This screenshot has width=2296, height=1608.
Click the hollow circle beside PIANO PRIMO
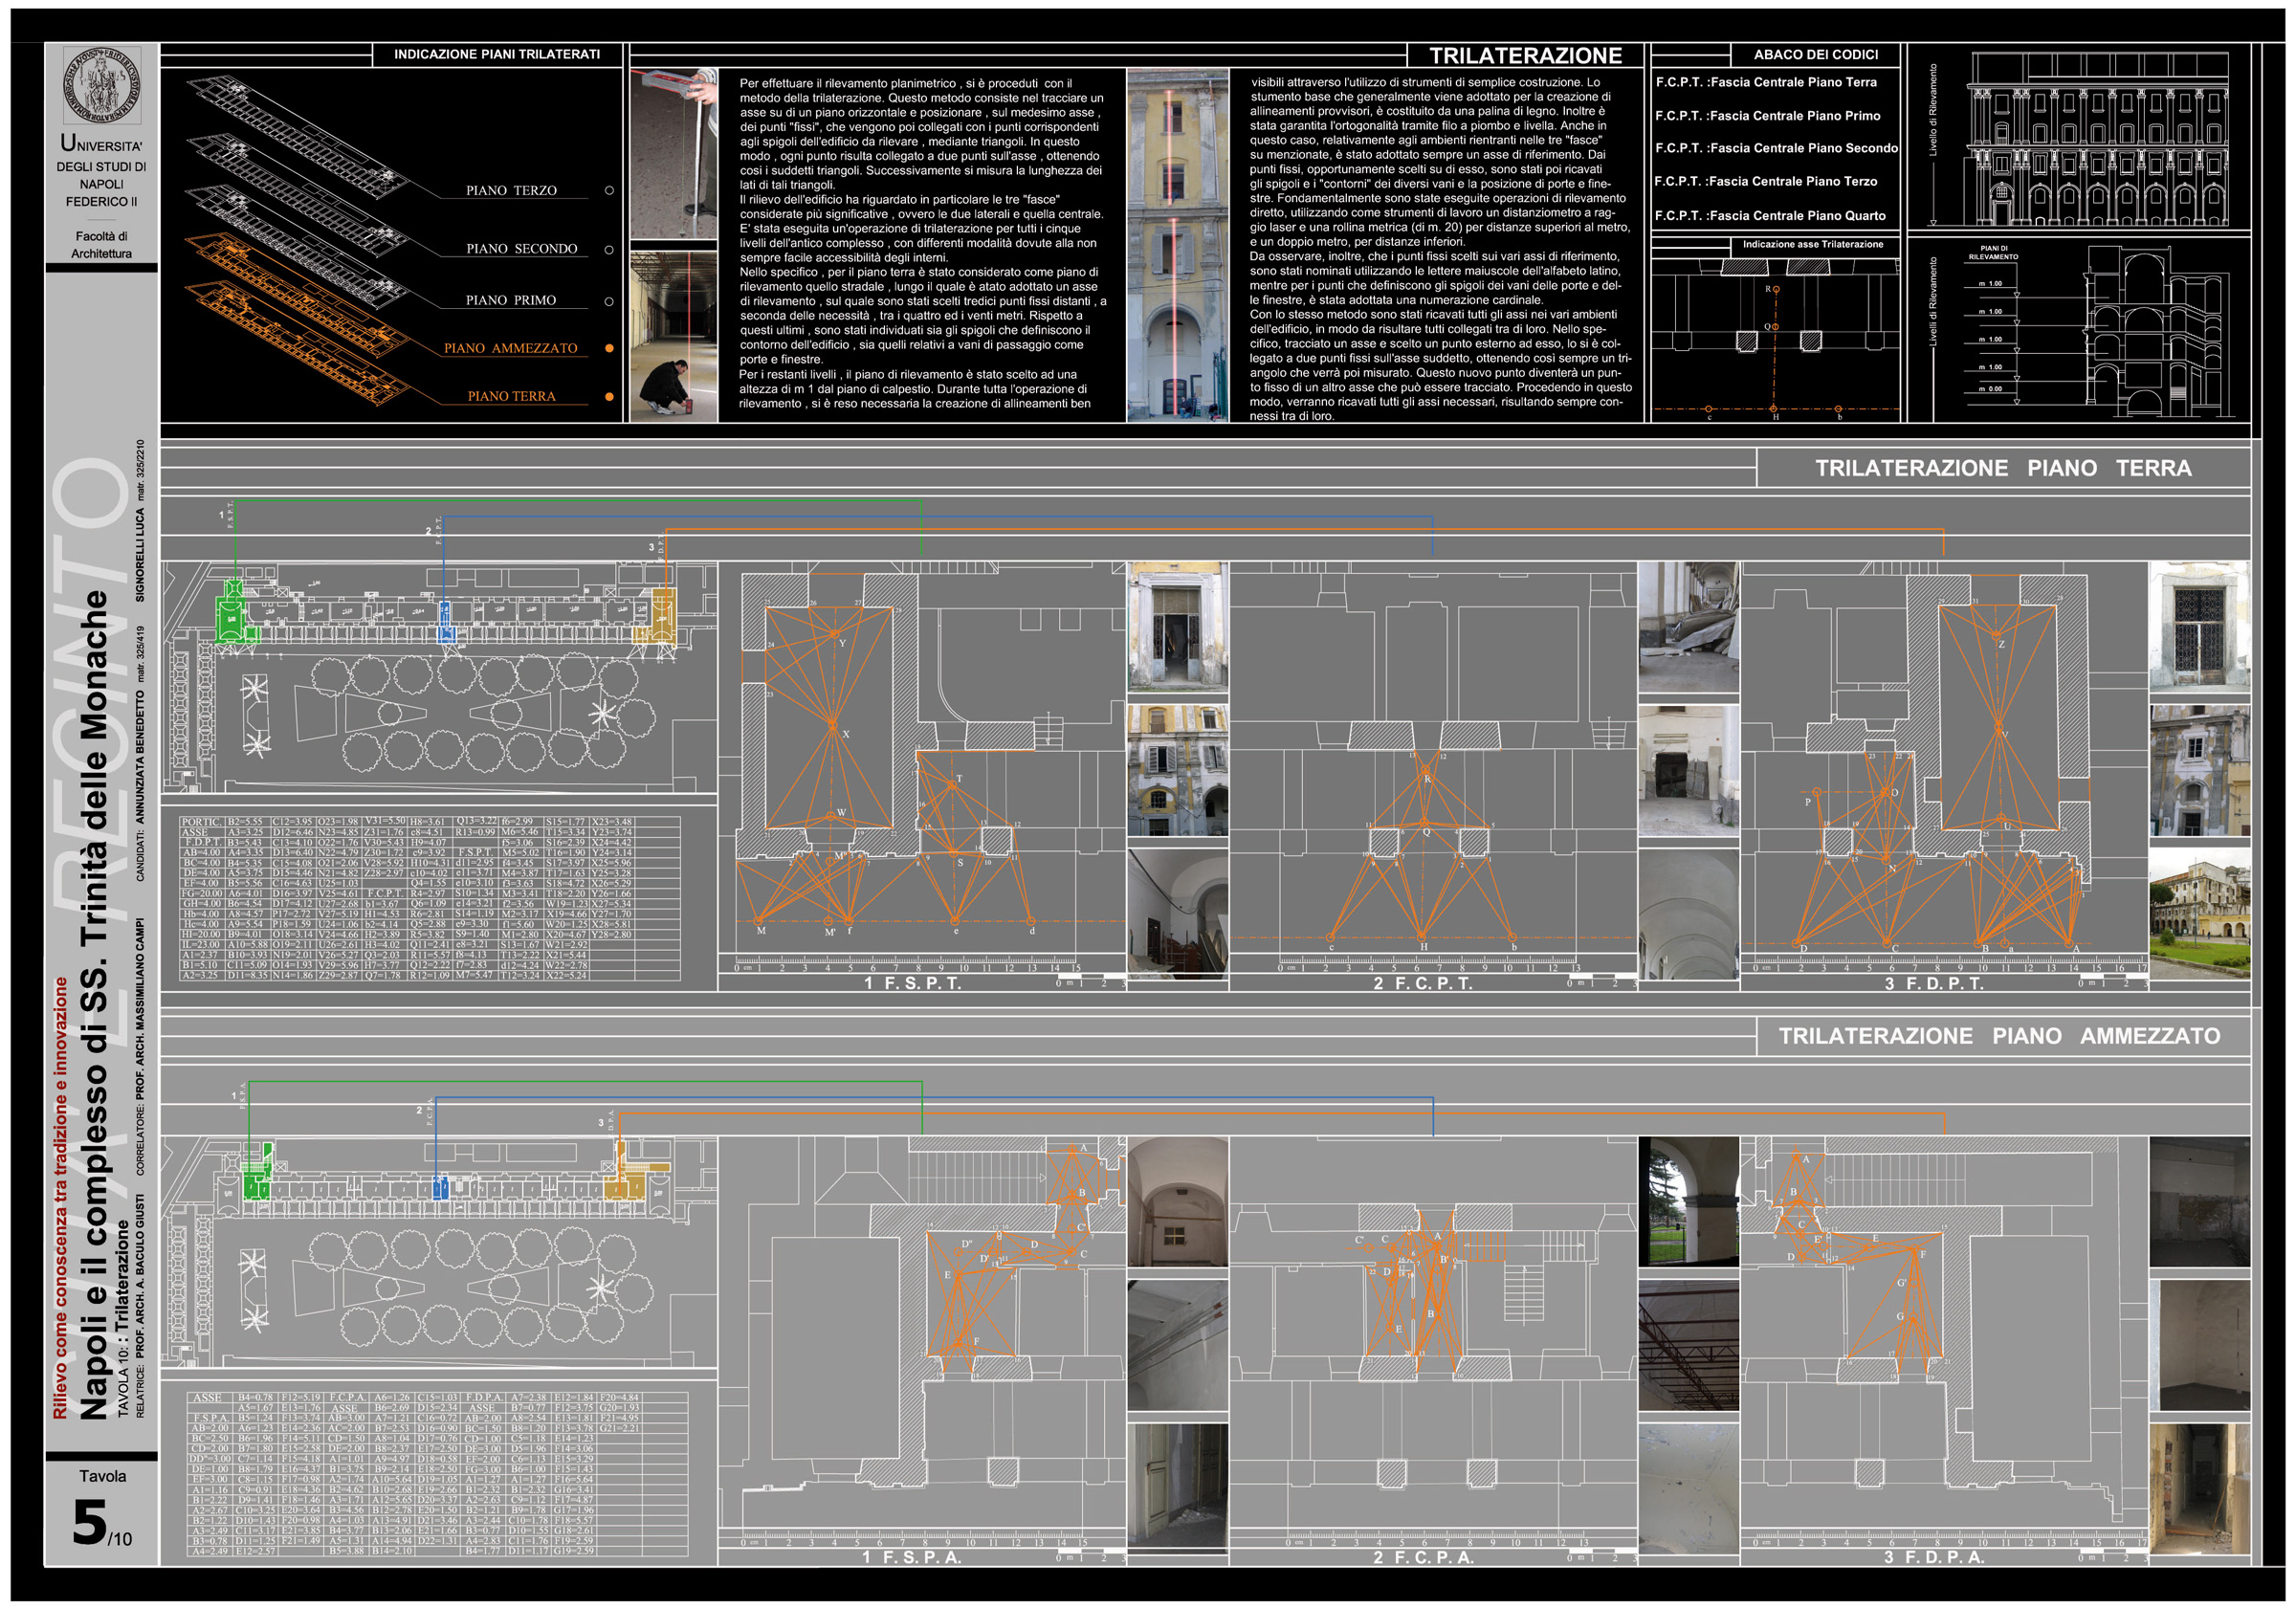coord(609,301)
